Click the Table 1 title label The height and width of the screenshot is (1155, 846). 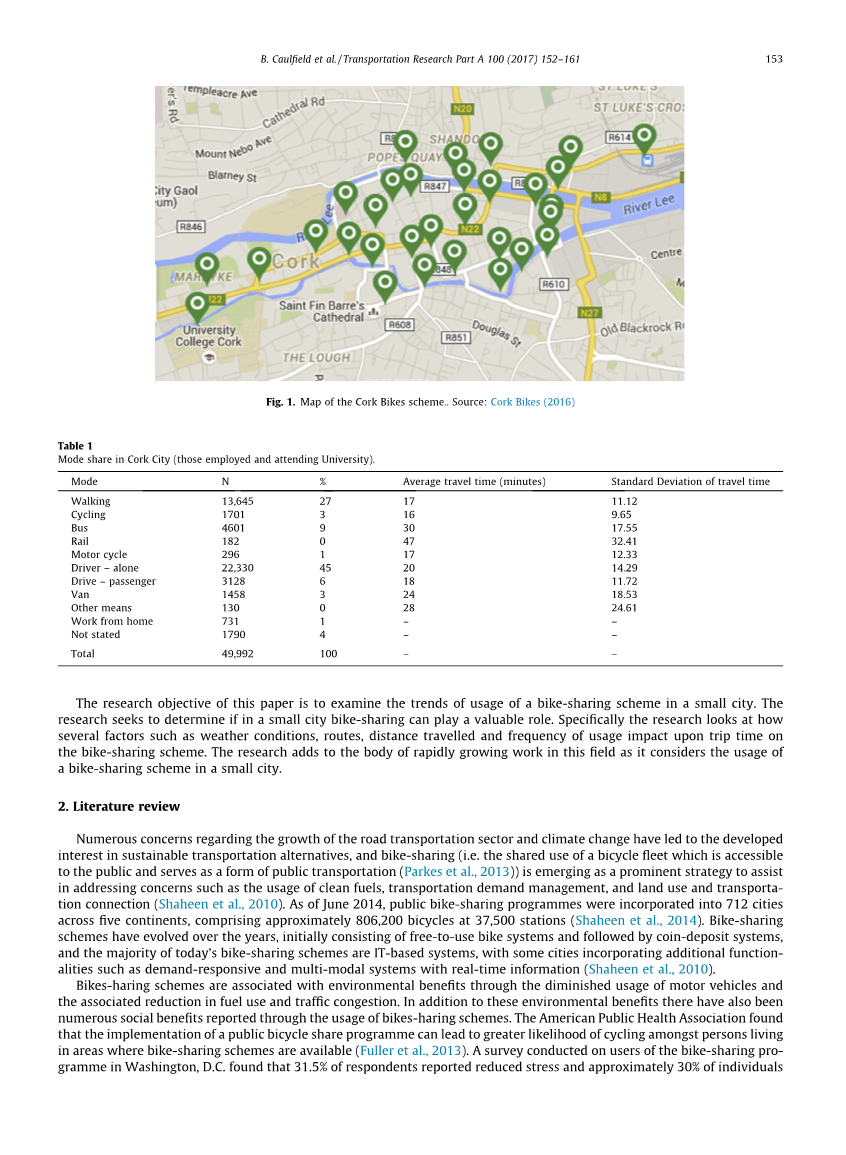(x=75, y=446)
